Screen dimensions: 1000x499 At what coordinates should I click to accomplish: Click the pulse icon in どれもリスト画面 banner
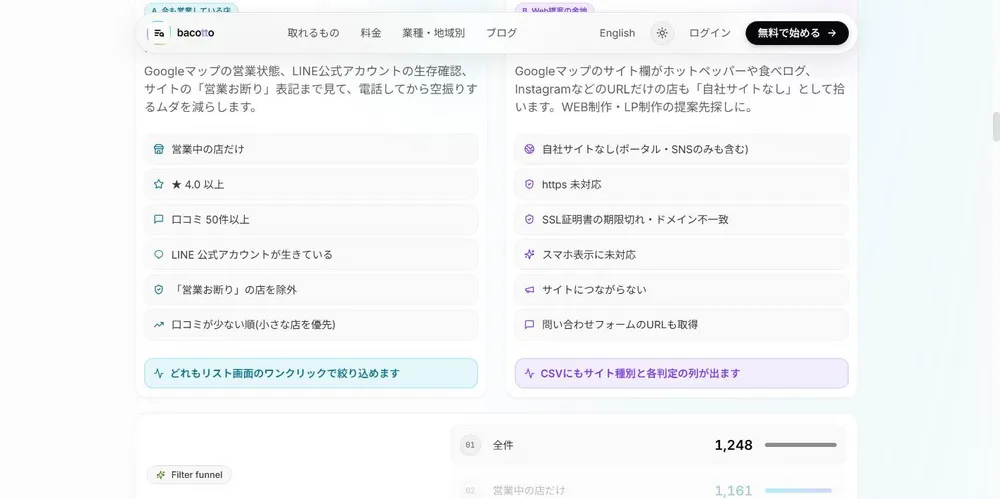coord(159,373)
